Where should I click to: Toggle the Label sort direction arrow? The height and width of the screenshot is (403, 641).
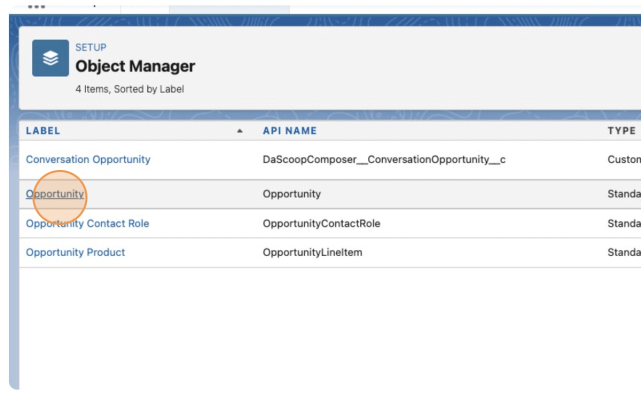tap(240, 131)
